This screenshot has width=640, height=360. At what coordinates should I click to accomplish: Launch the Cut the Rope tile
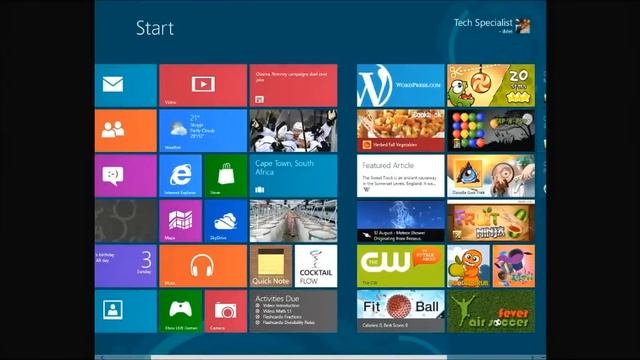click(491, 85)
